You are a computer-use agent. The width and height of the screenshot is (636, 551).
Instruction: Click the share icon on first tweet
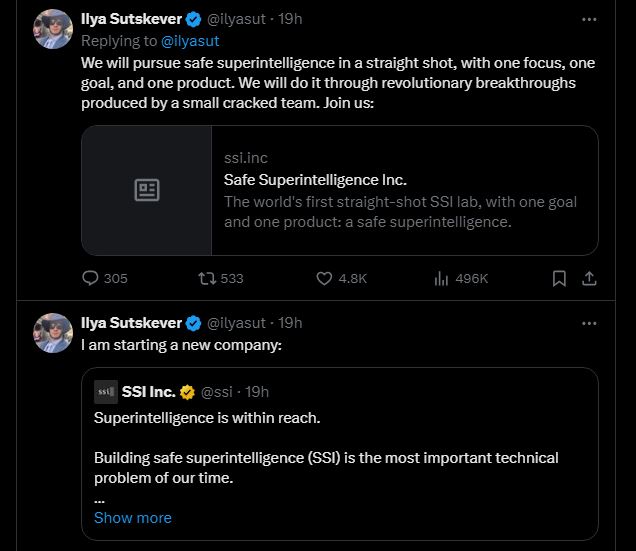pyautogui.click(x=589, y=278)
